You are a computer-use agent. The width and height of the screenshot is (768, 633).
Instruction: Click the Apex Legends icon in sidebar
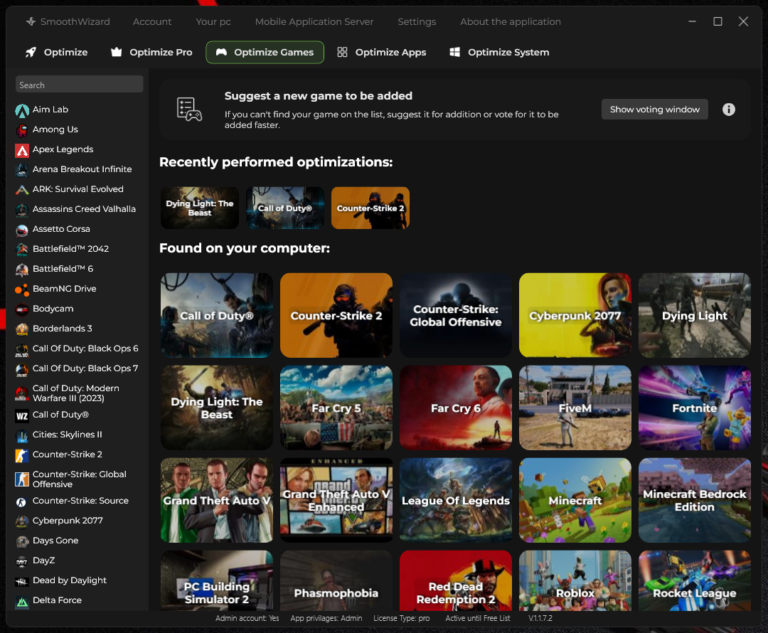pos(22,150)
